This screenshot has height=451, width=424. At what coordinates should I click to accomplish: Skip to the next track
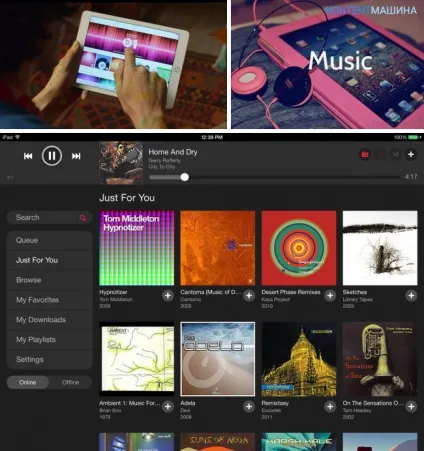(x=76, y=156)
